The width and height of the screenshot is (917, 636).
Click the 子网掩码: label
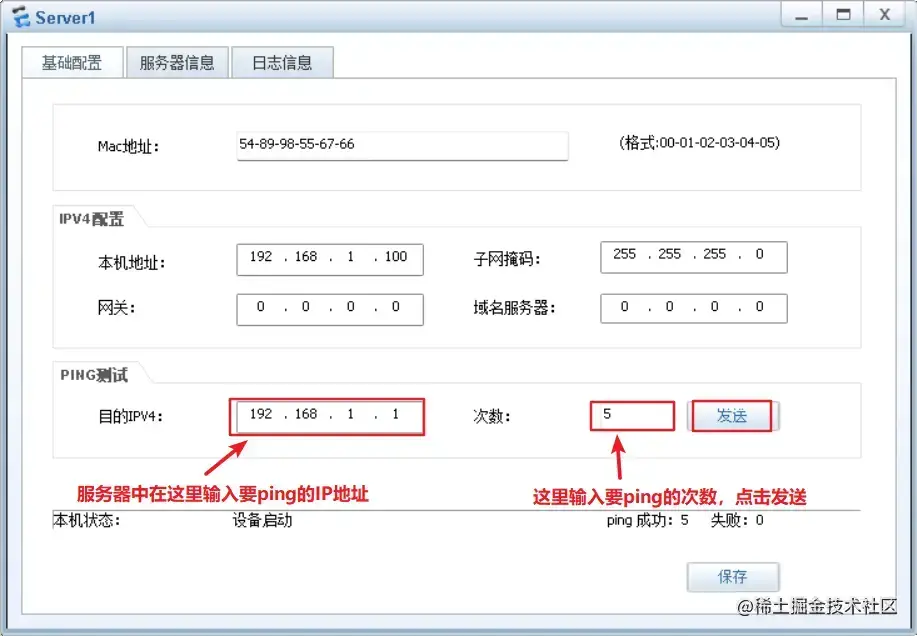[506, 259]
